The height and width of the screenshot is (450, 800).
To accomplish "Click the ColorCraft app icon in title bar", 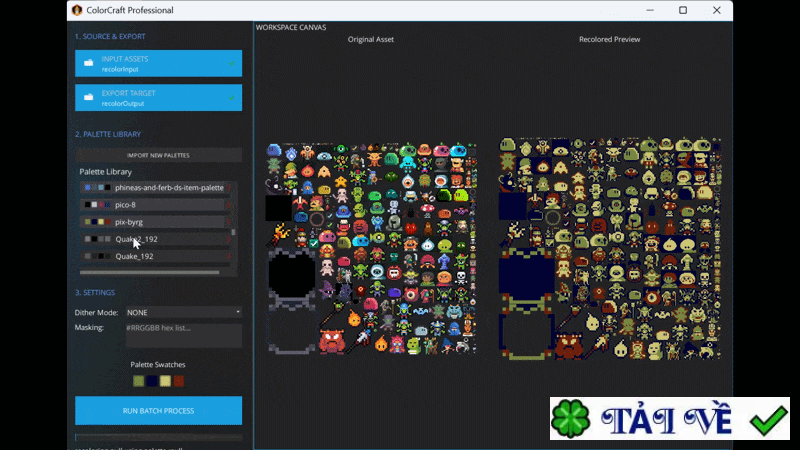I will 77,10.
